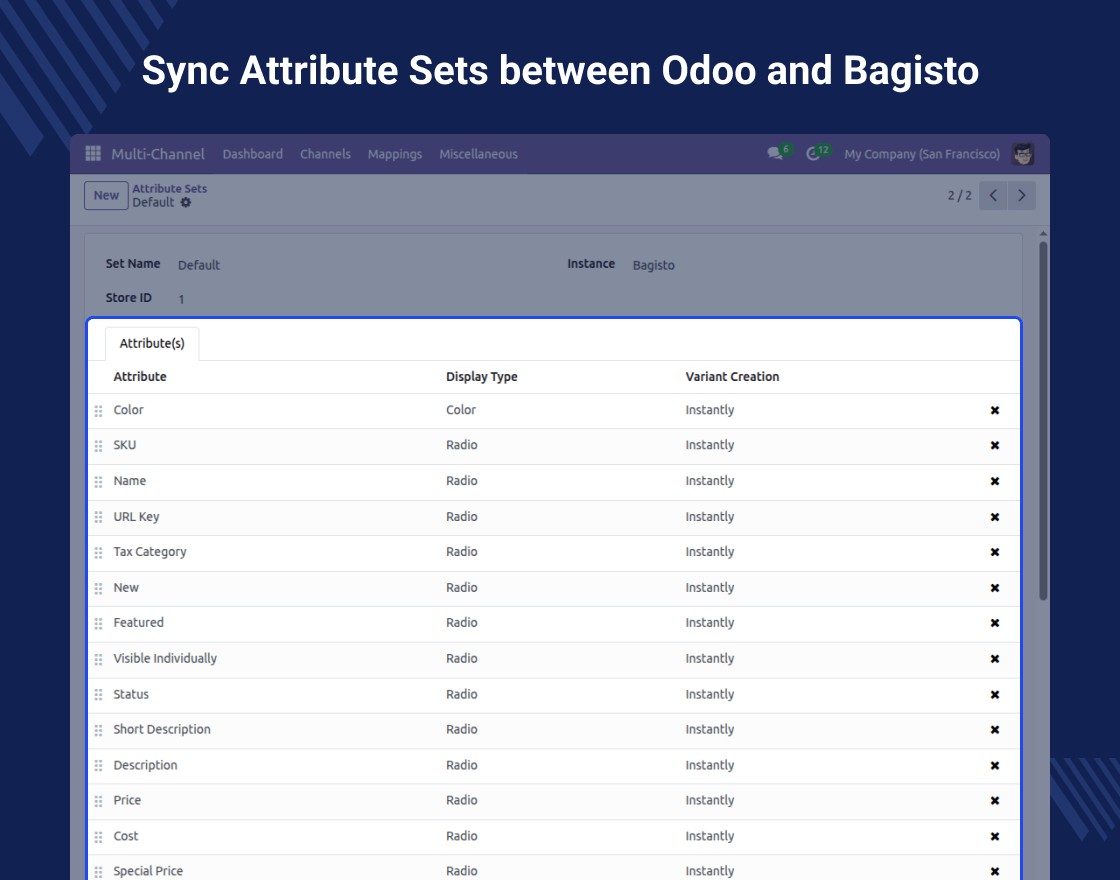Click the Store ID field value
1120x880 pixels.
coord(181,299)
